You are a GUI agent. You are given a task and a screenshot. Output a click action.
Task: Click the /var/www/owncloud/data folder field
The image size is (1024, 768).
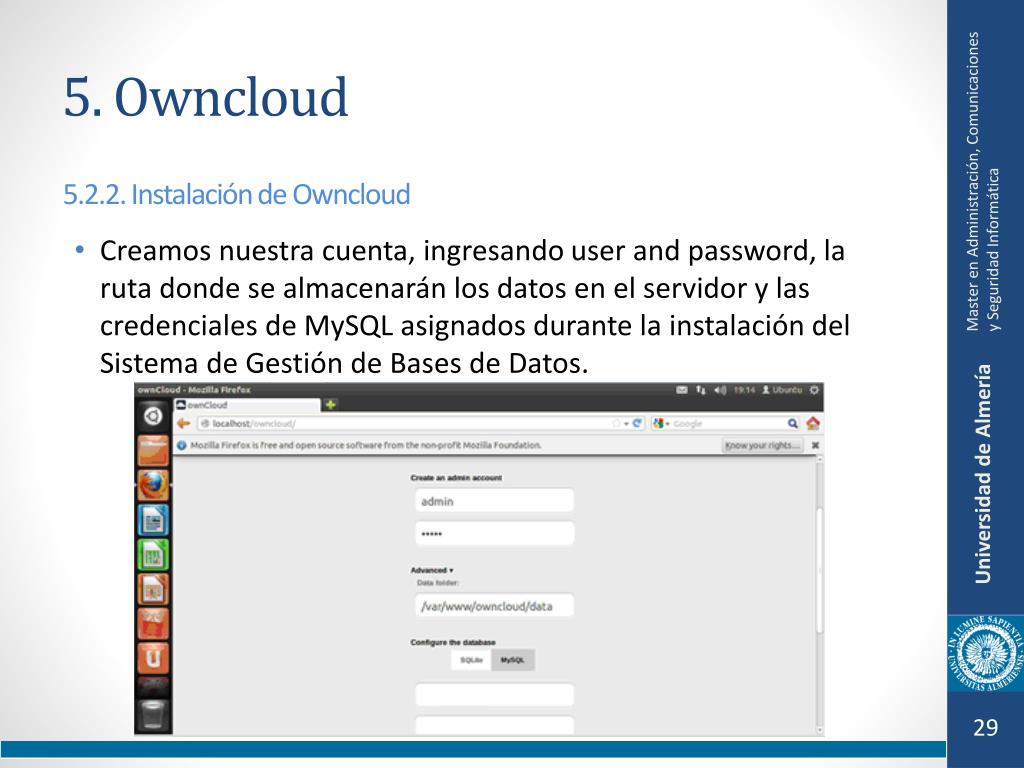494,606
